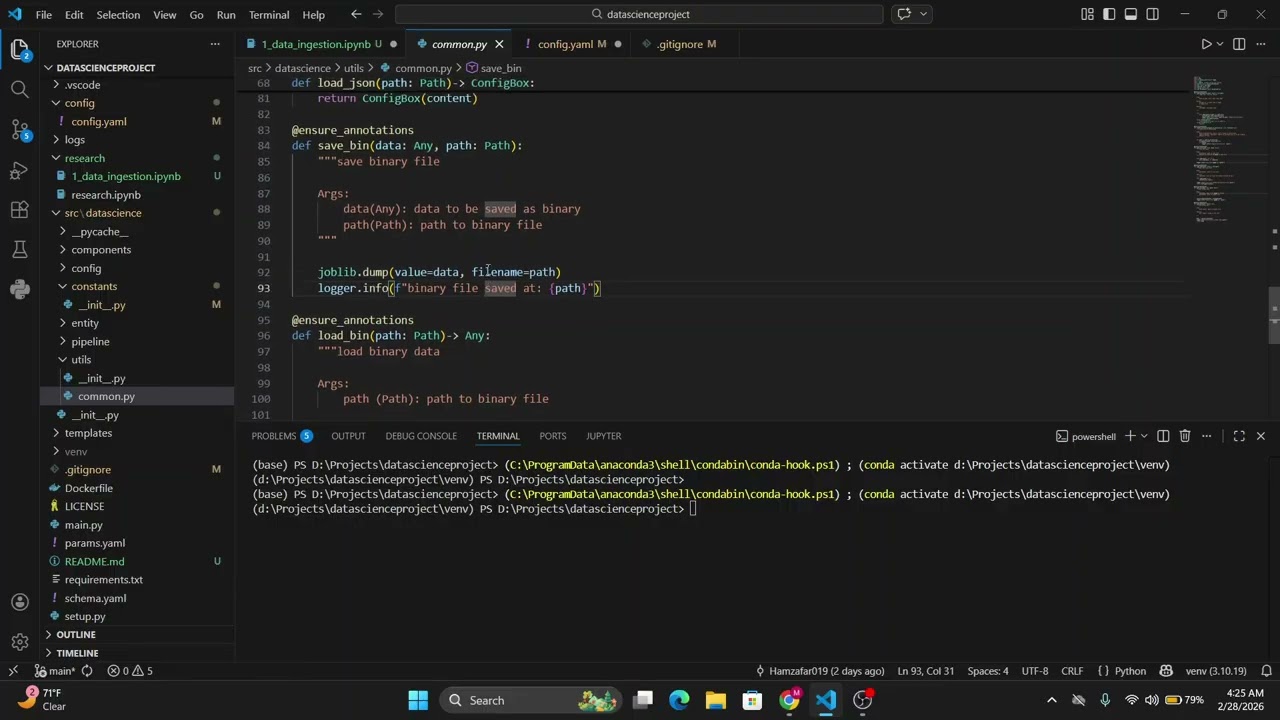Viewport: 1280px width, 720px height.
Task: Open the Copilot chat icon in title bar
Action: click(x=904, y=14)
